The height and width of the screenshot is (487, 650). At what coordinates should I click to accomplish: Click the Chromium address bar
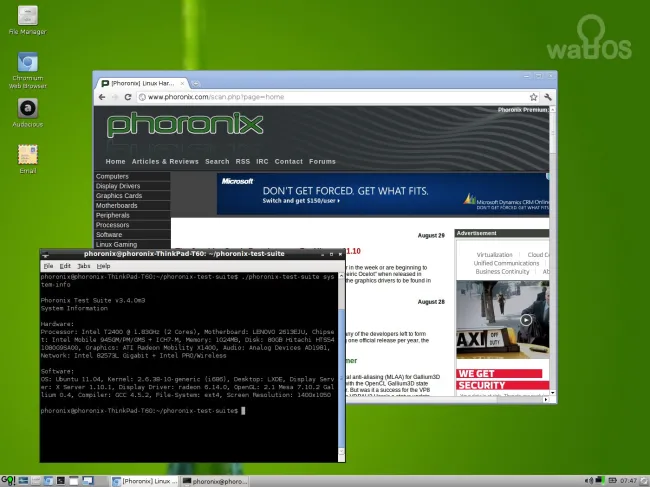[x=333, y=97]
